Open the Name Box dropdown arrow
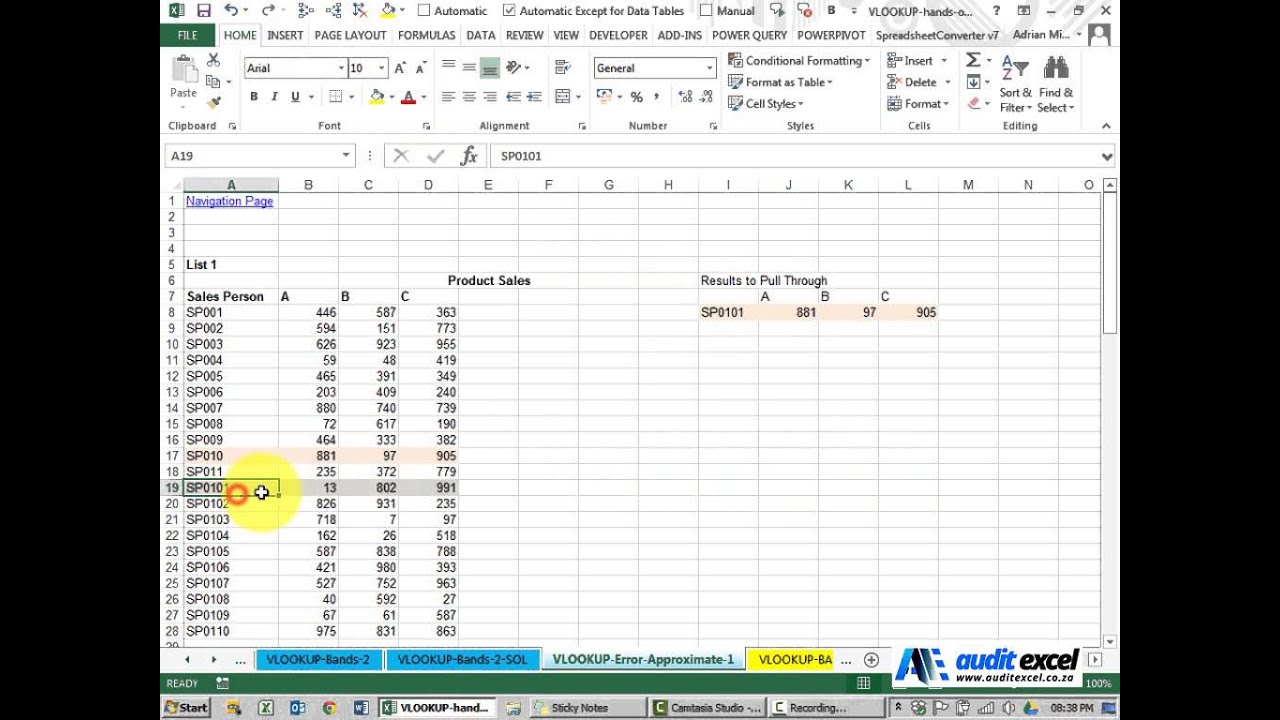Screen dimensions: 1280x720 [346, 156]
